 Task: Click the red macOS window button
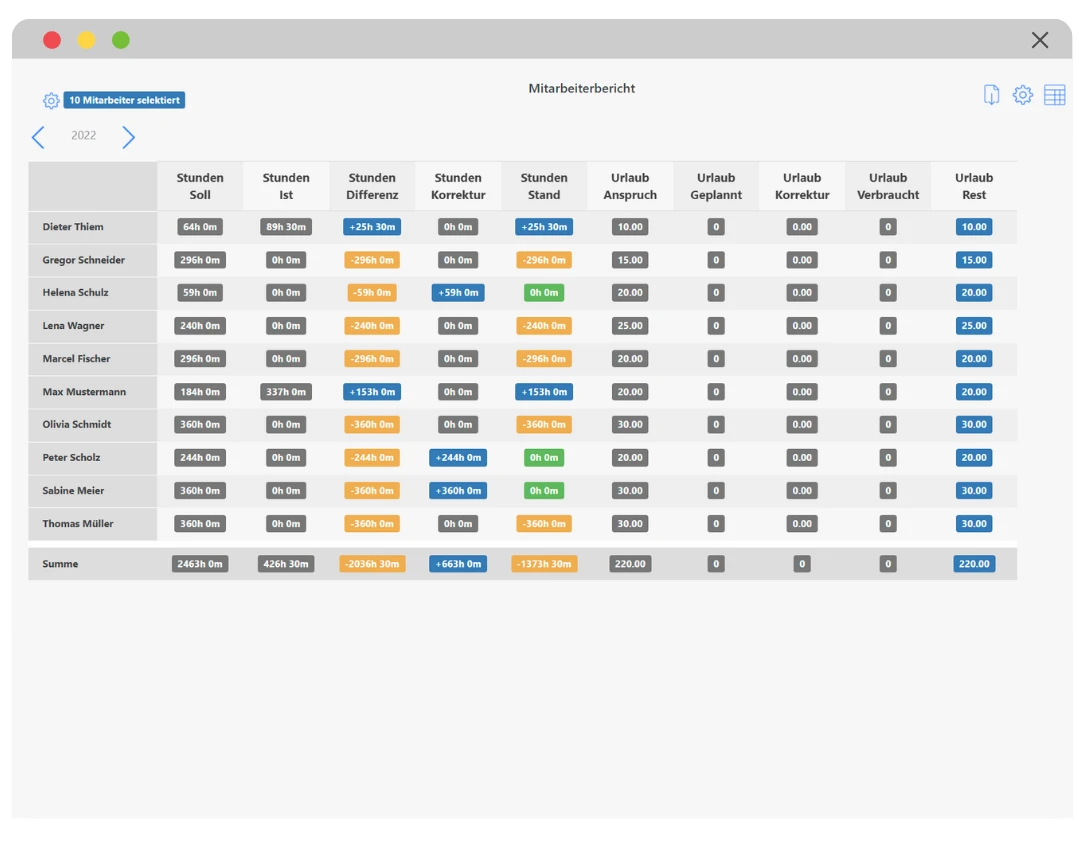(x=52, y=40)
